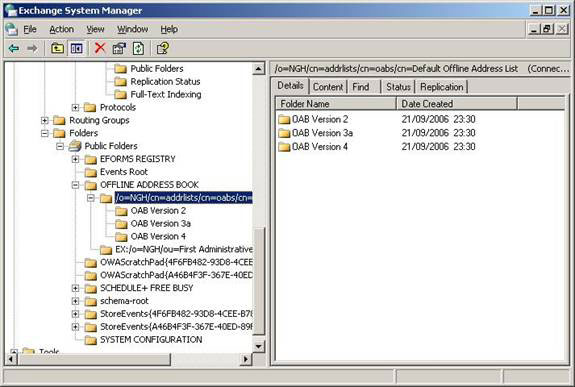Click the Routing Groups folder icon
Viewport: 575px width, 387px height.
coord(59,120)
